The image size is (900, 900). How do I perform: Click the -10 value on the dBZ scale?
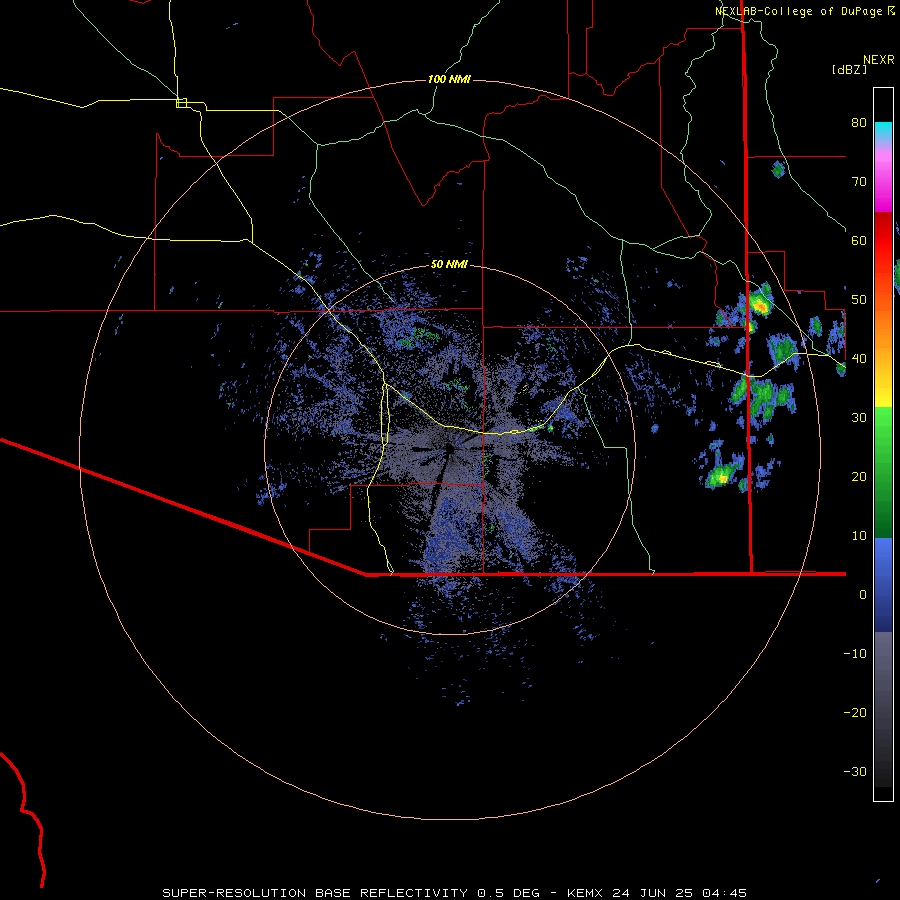coord(855,653)
